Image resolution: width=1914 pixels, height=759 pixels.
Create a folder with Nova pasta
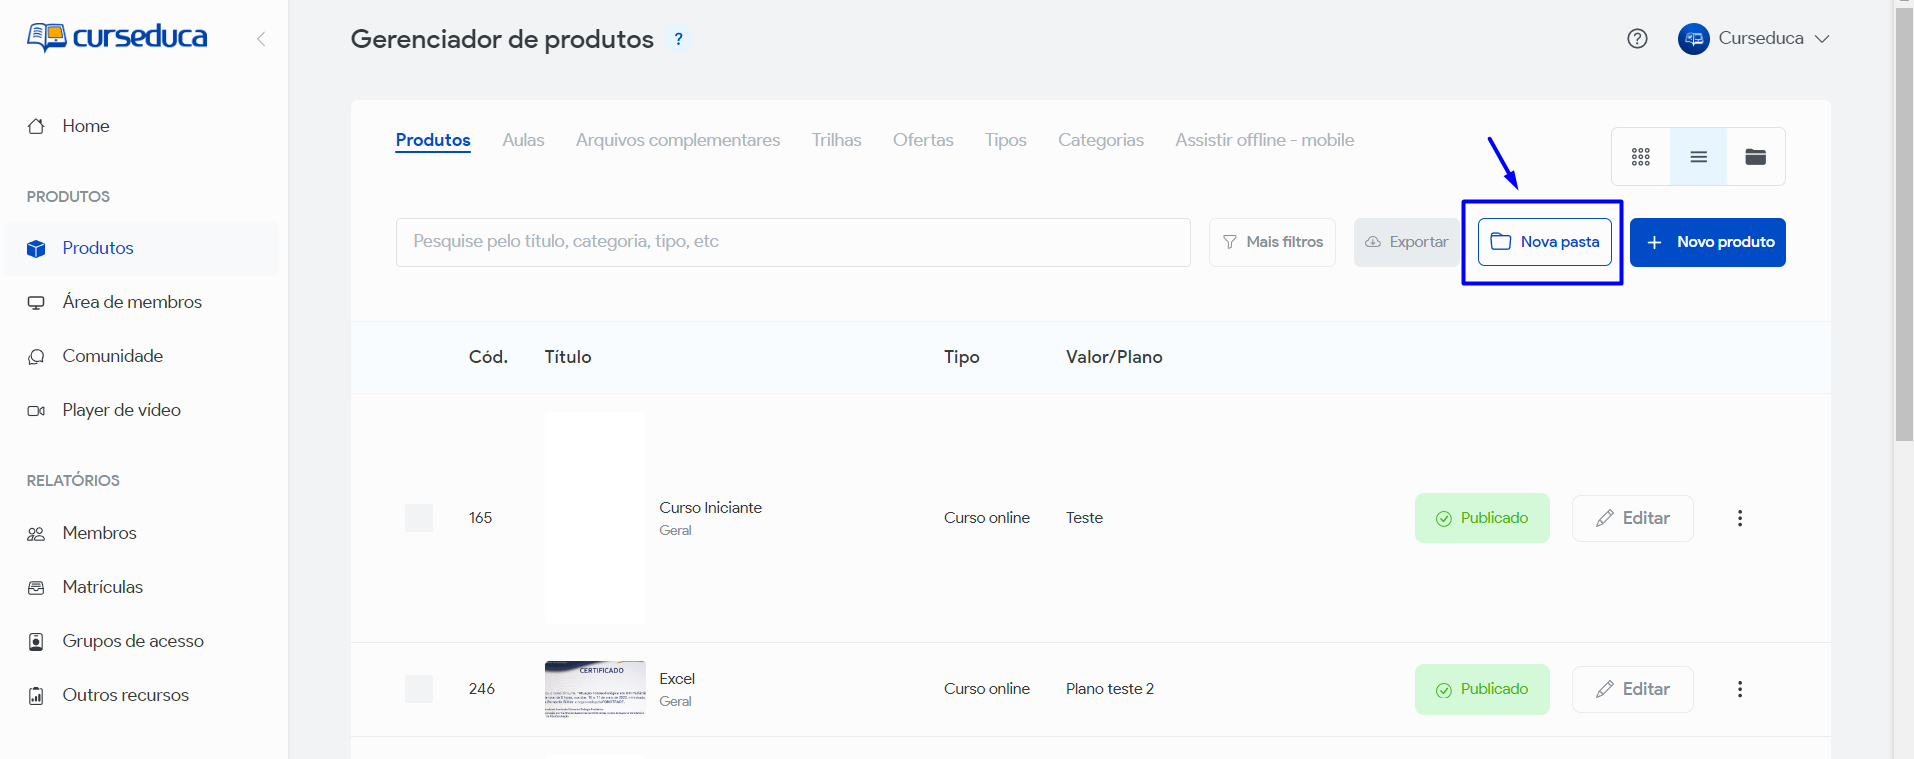(x=1544, y=242)
